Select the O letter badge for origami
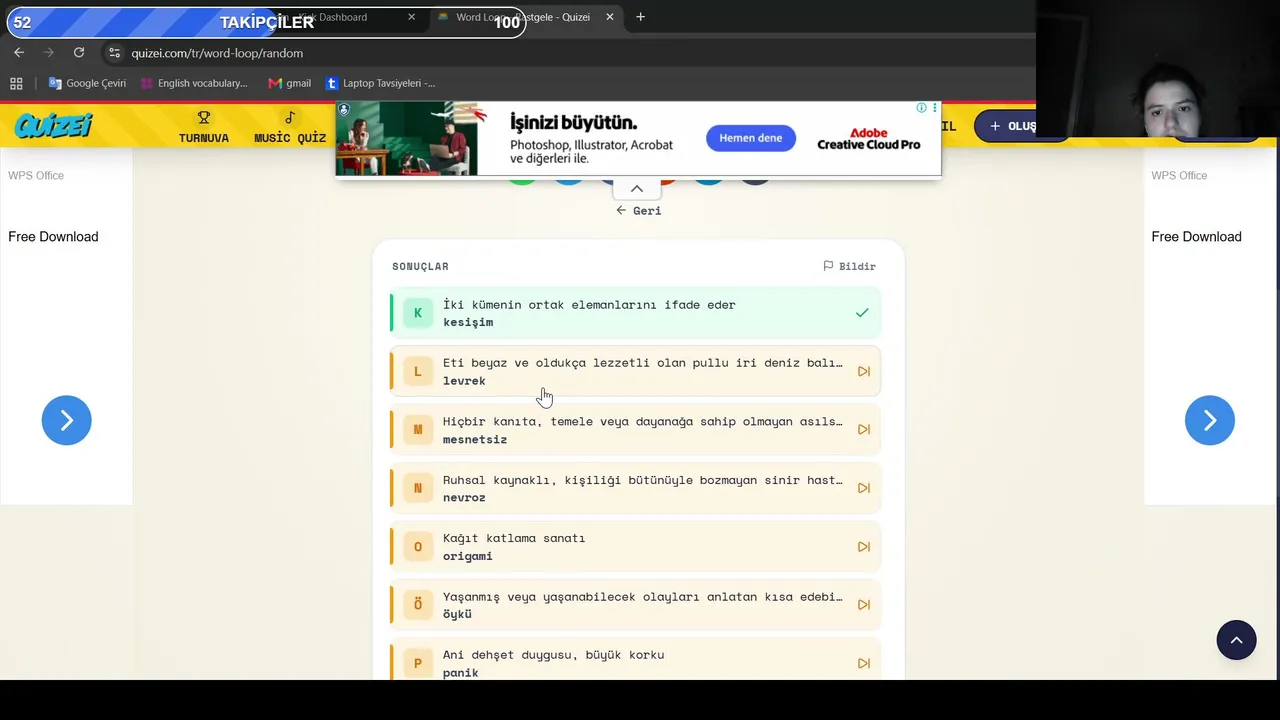 (418, 547)
